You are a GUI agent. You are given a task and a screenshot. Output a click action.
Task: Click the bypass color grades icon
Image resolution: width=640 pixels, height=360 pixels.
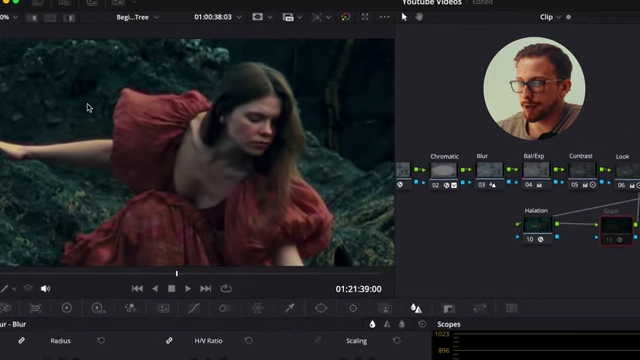346,17
